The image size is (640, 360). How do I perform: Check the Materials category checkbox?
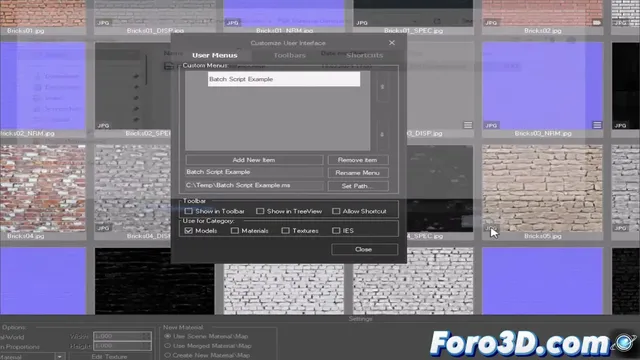tap(235, 231)
